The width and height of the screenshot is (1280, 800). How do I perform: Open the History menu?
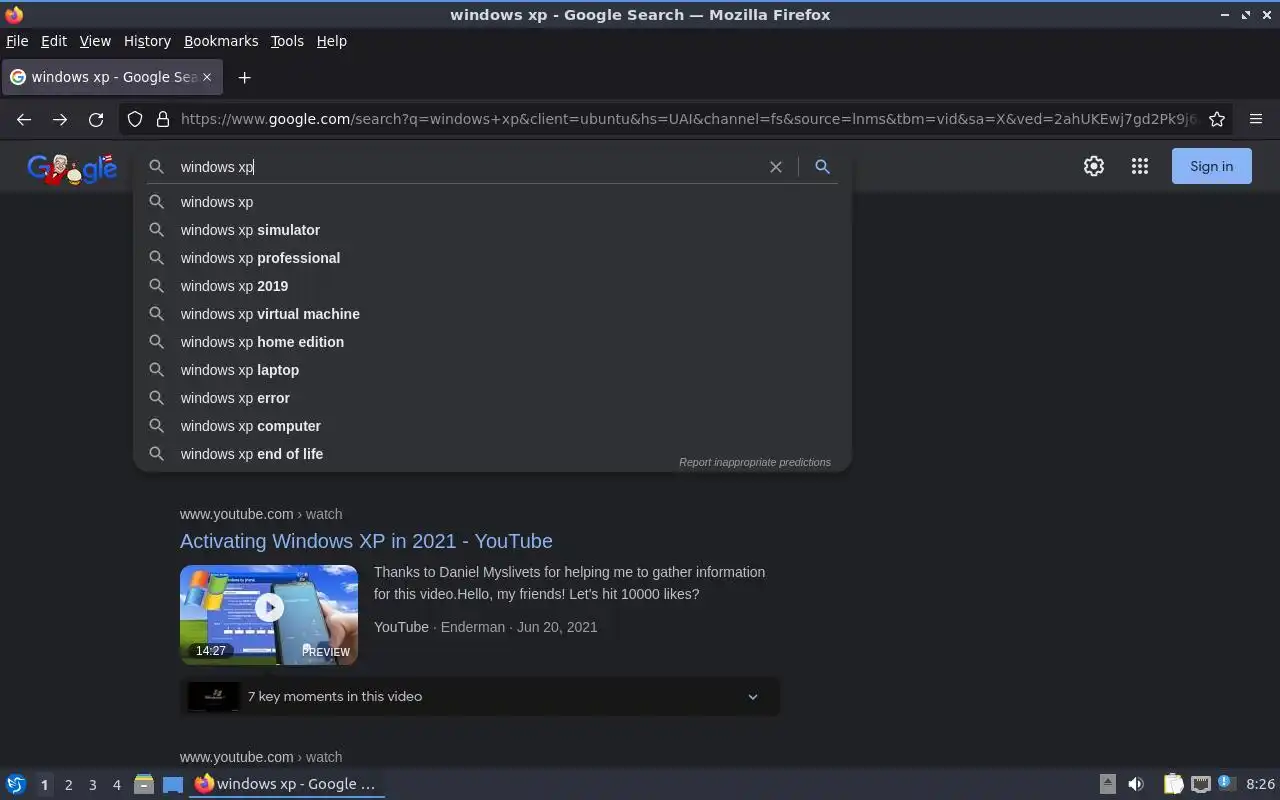147,41
